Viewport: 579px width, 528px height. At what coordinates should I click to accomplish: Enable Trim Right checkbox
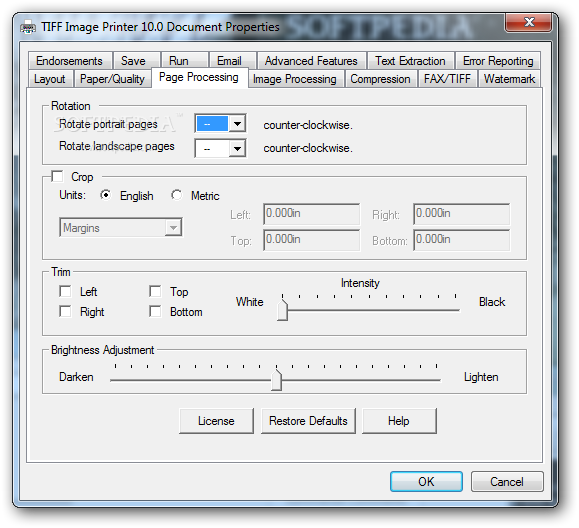point(65,311)
